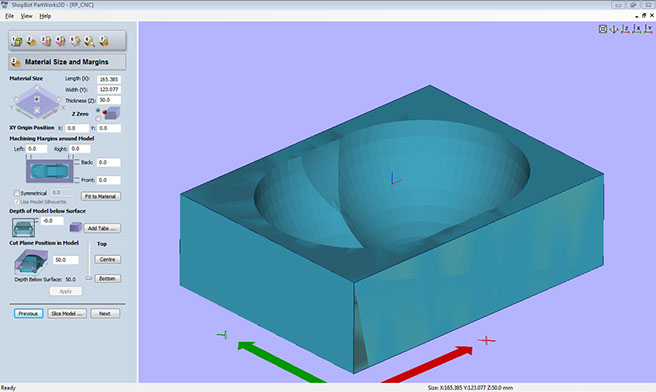Click the XY Origin X field
This screenshot has height=392, width=656.
77,128
